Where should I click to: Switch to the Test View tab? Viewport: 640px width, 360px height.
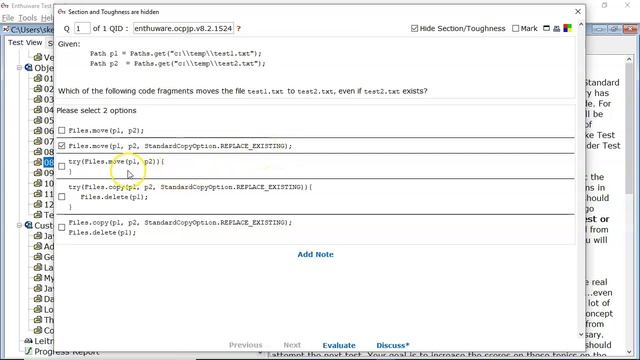coord(25,42)
